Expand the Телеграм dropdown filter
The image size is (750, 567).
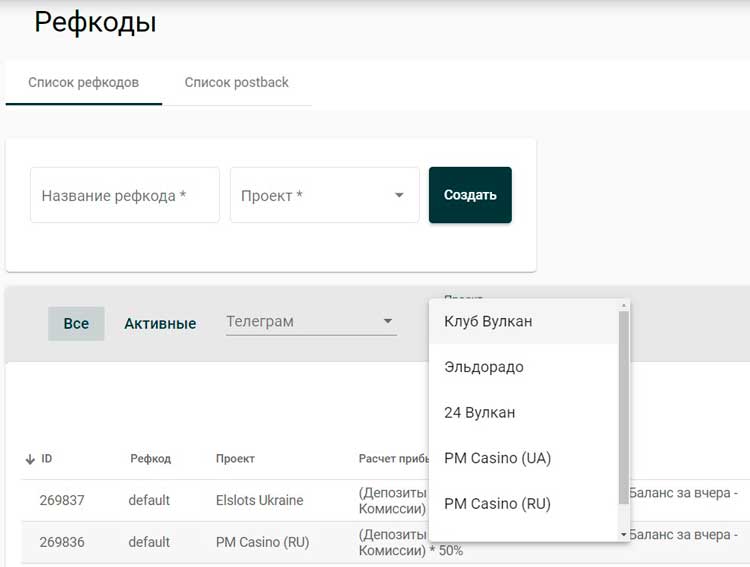point(311,322)
